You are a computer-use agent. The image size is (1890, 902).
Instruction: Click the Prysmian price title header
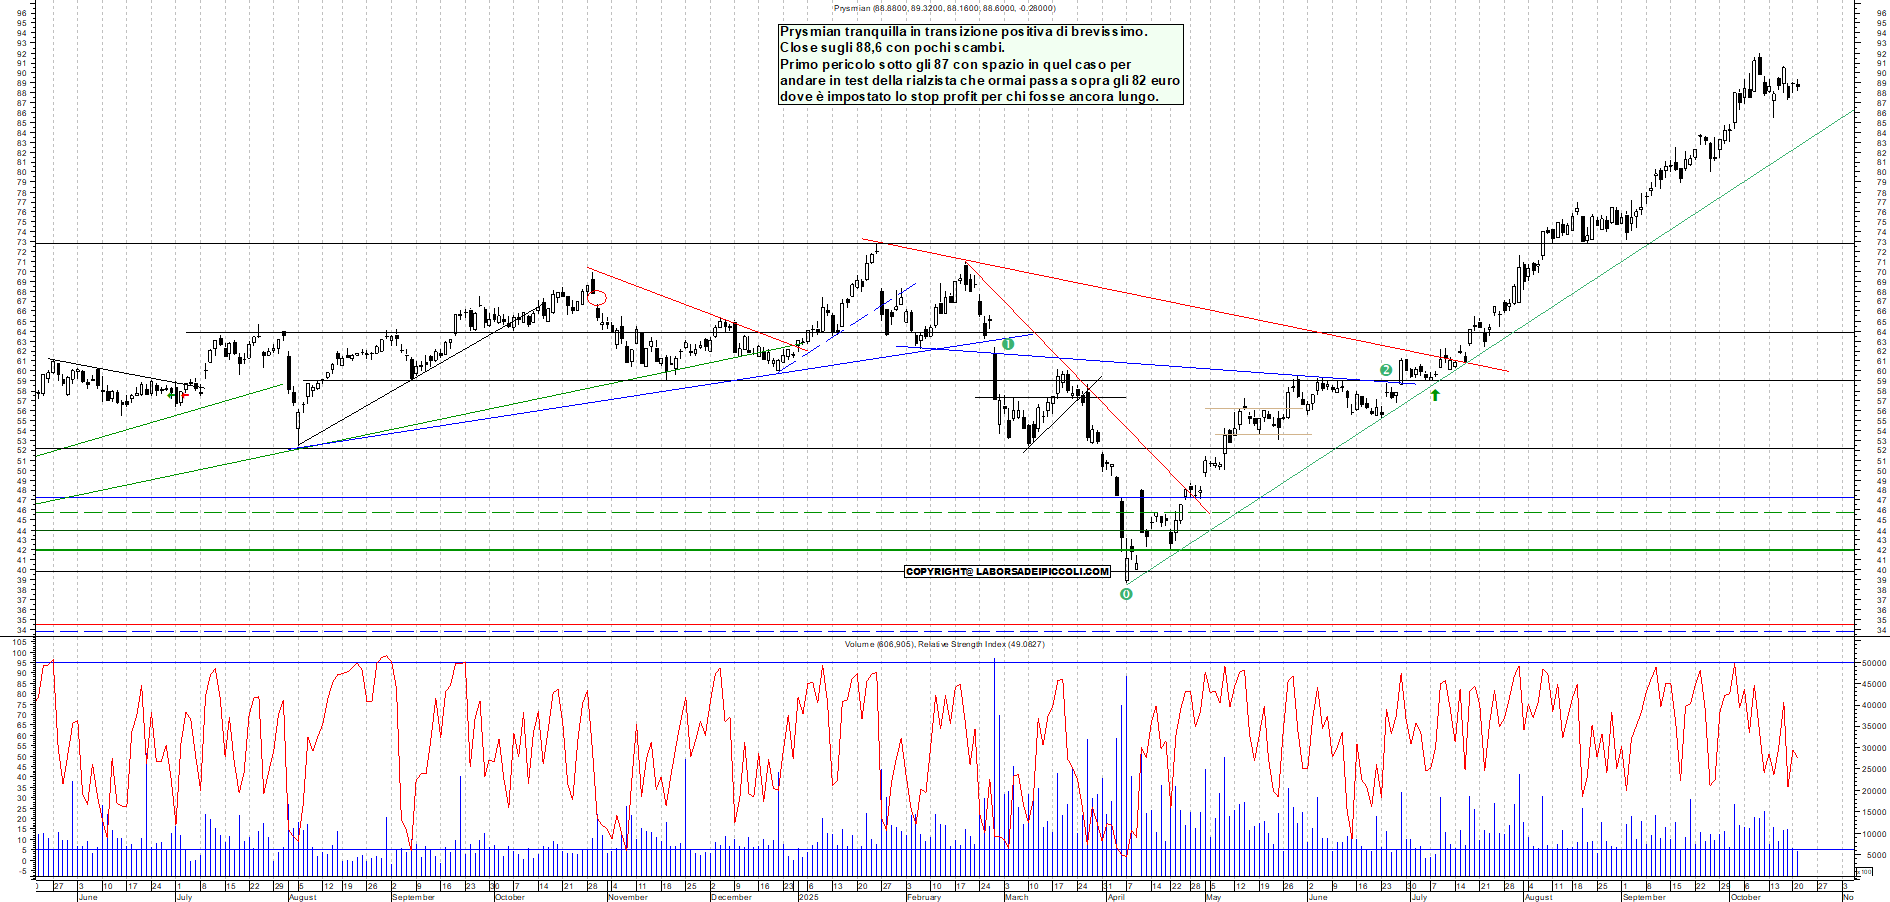(x=944, y=8)
